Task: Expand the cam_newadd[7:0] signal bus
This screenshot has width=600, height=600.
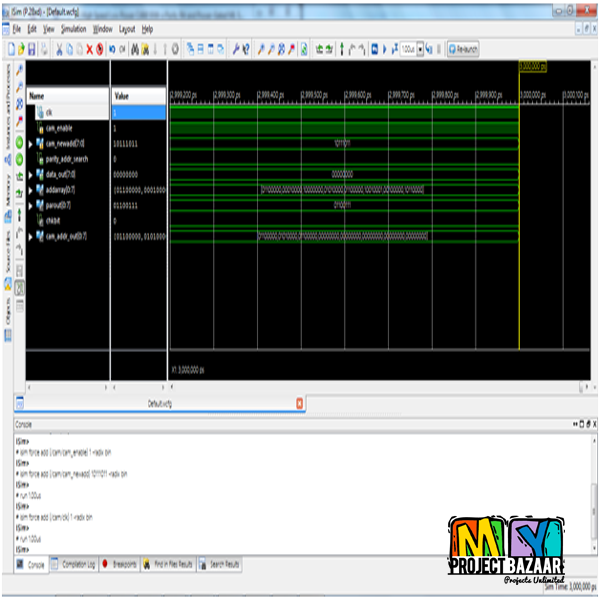Action: (31, 143)
